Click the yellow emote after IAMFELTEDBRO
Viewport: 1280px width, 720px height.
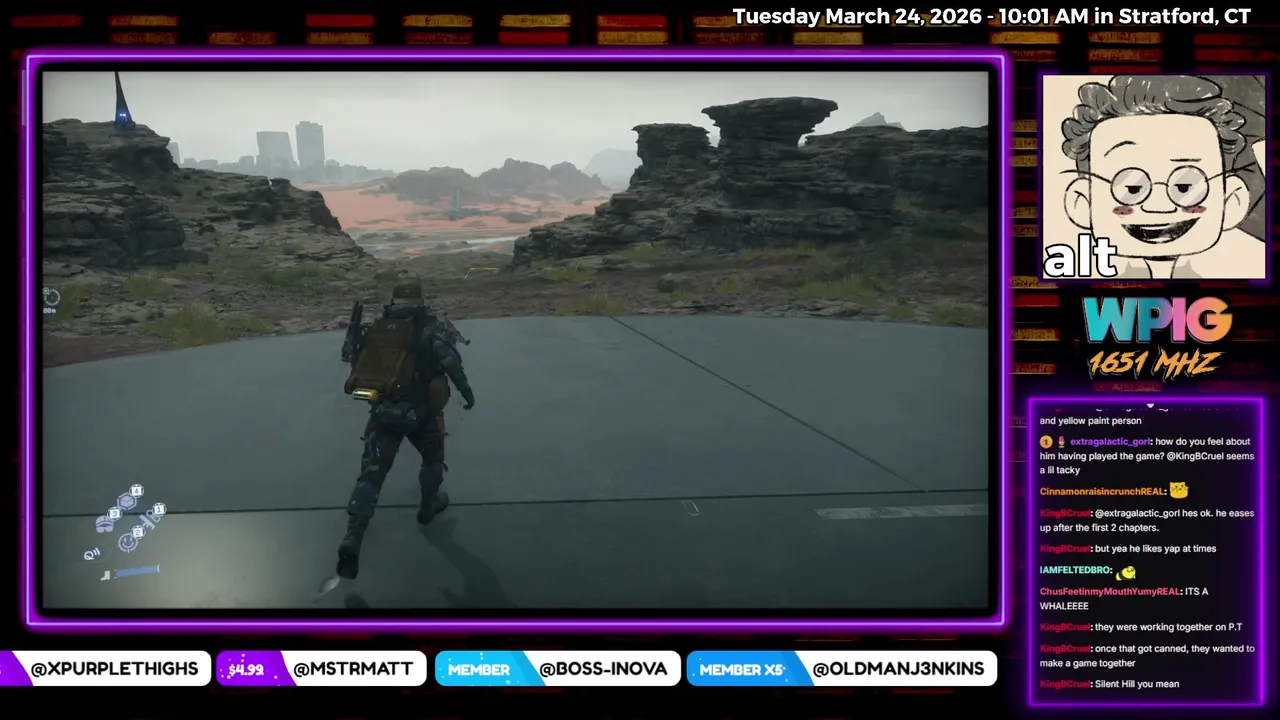click(1126, 573)
